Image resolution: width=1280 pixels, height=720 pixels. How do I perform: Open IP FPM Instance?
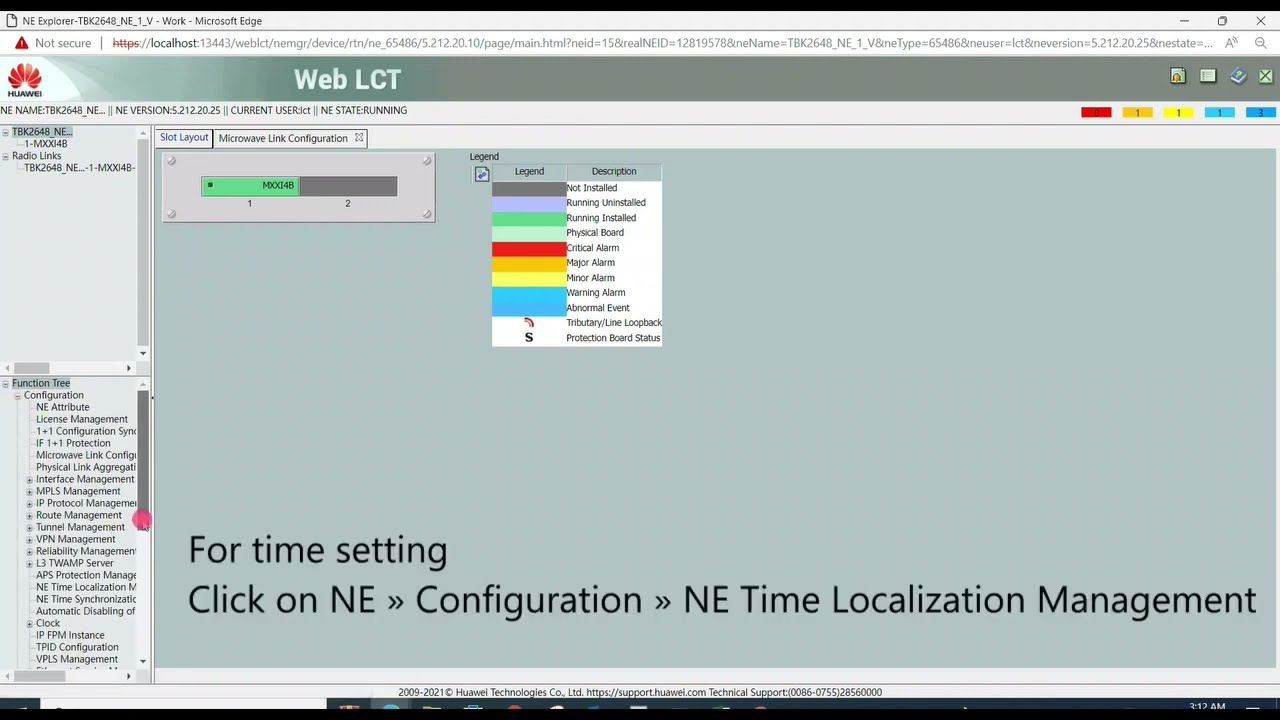pos(70,635)
